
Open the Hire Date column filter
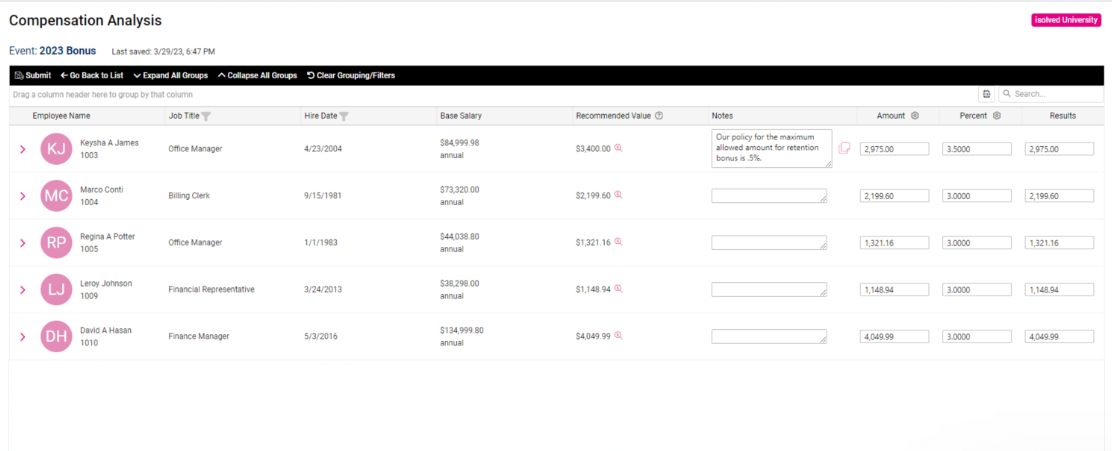[343, 116]
